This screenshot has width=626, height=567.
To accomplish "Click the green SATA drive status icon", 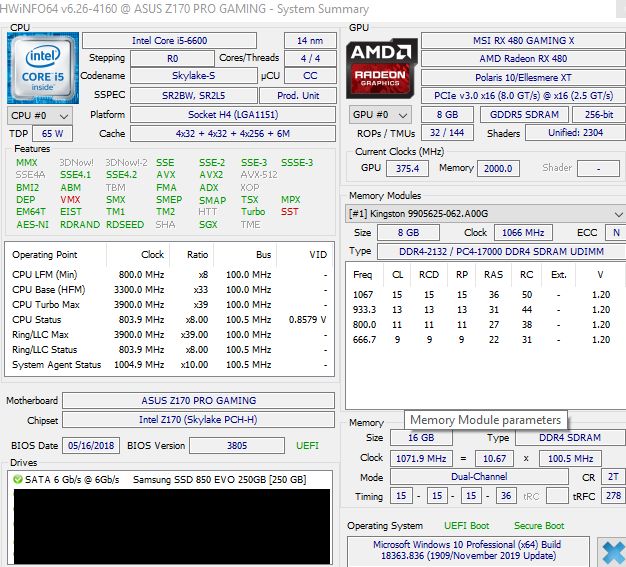I will pyautogui.click(x=18, y=479).
